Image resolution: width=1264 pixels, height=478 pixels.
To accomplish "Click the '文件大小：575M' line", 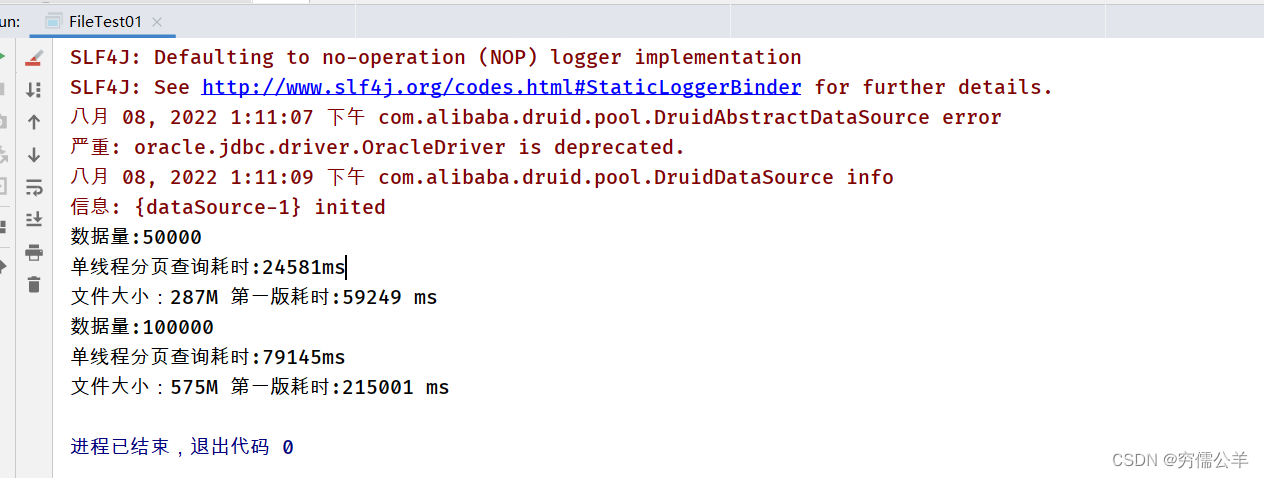I will [x=260, y=387].
